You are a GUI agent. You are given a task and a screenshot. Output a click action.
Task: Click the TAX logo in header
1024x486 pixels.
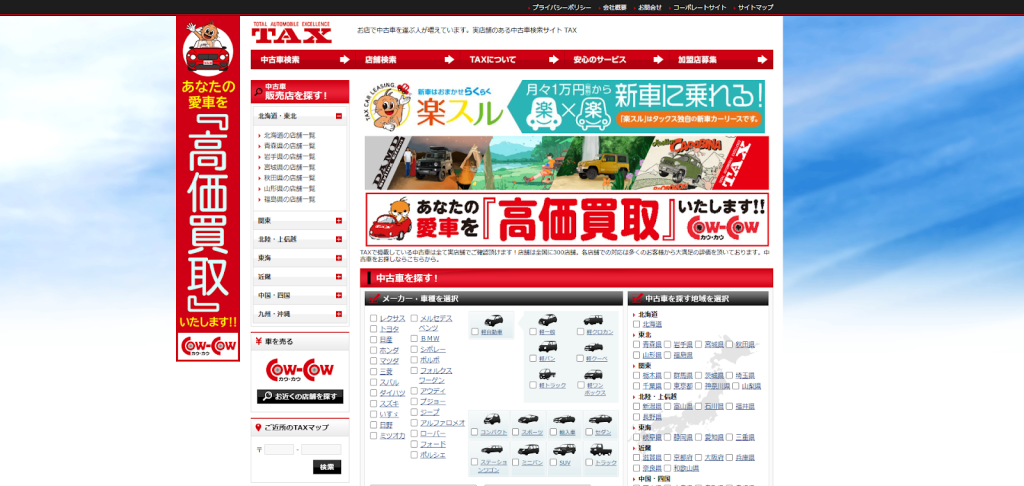(291, 34)
